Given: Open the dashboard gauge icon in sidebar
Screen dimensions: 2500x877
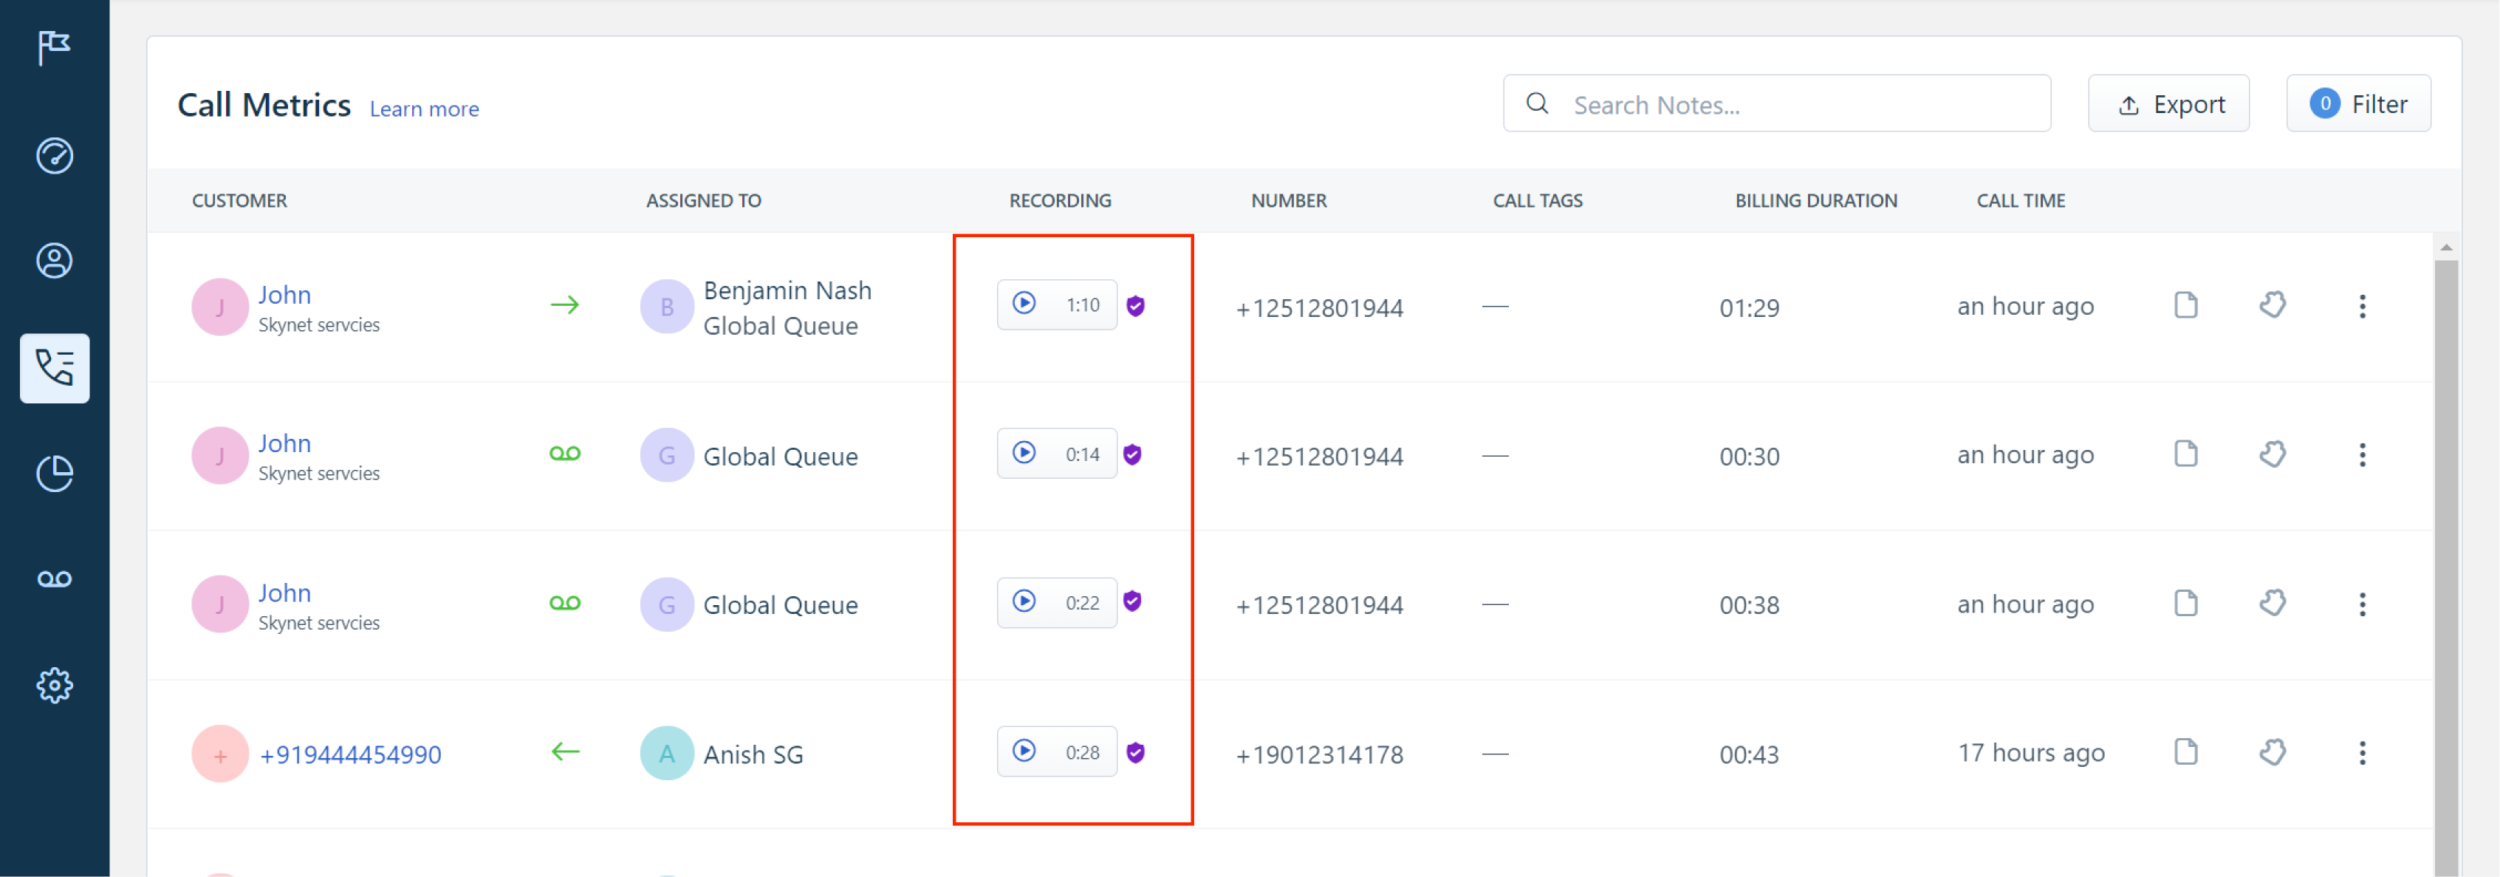Looking at the screenshot, I should click(54, 156).
